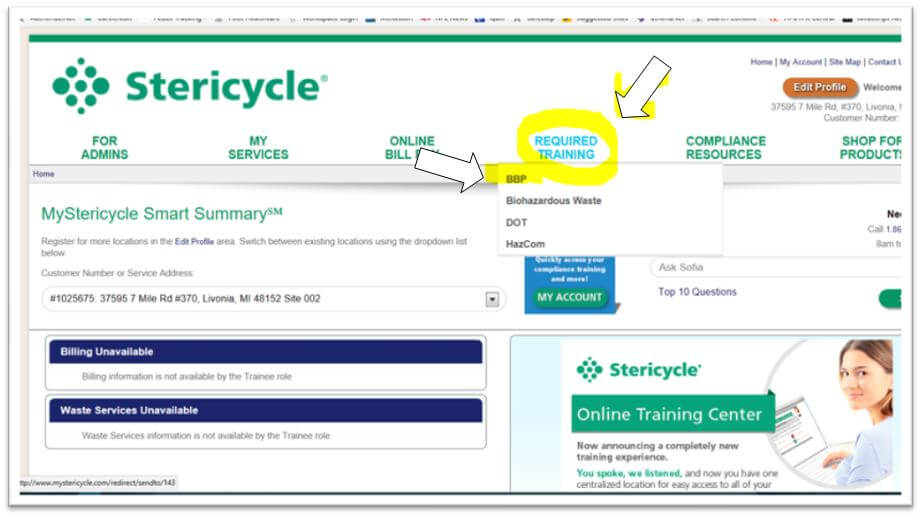Open the Site Map link
918x519 pixels.
[845, 62]
